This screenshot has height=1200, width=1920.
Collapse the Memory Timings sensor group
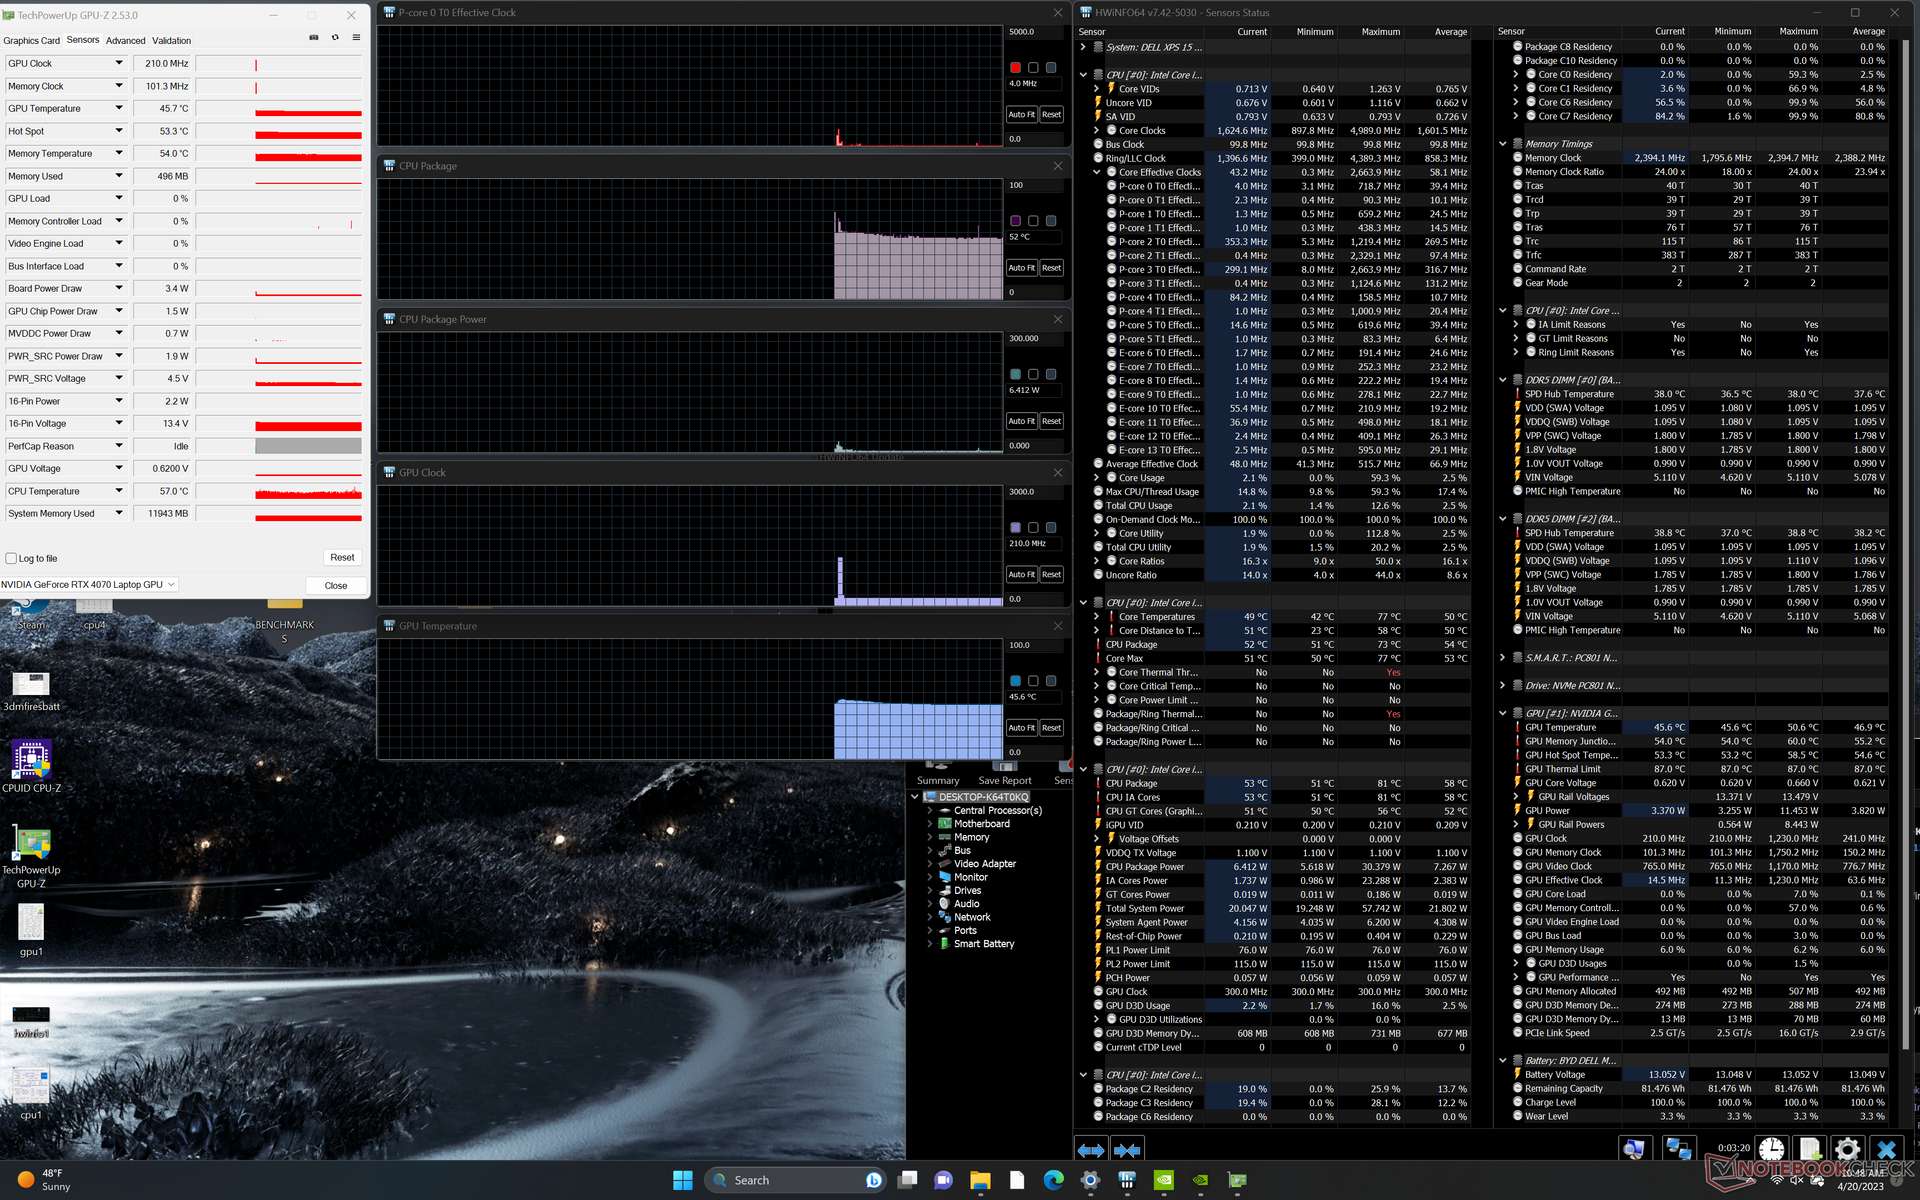tap(1502, 144)
